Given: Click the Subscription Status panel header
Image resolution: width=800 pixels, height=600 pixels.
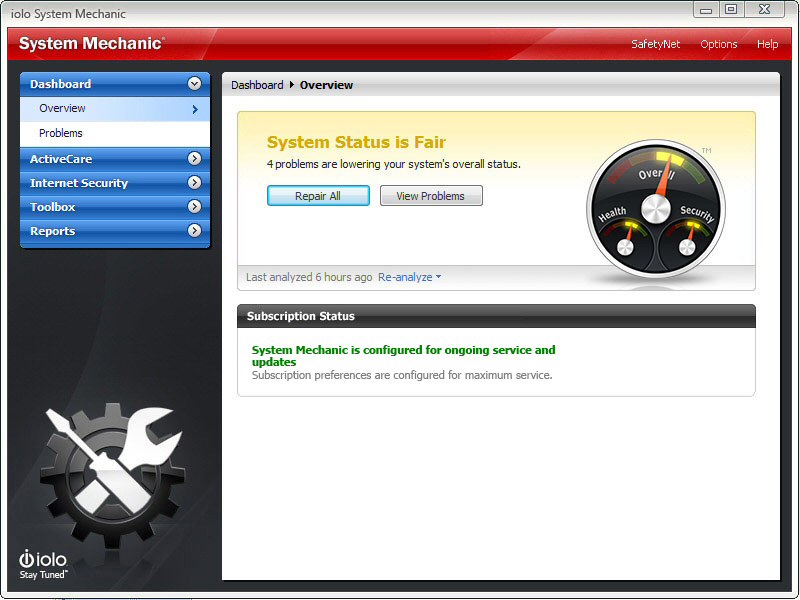Looking at the screenshot, I should point(496,316).
